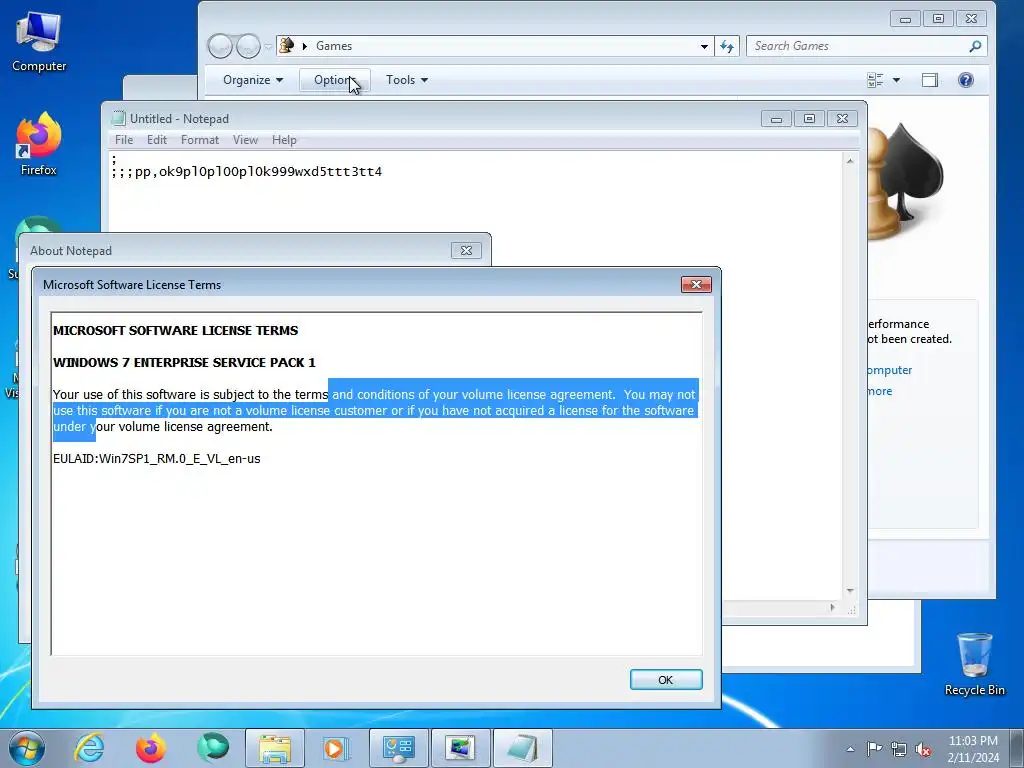Open network status tray icon
Screen dimensions: 1024x768
[899, 749]
